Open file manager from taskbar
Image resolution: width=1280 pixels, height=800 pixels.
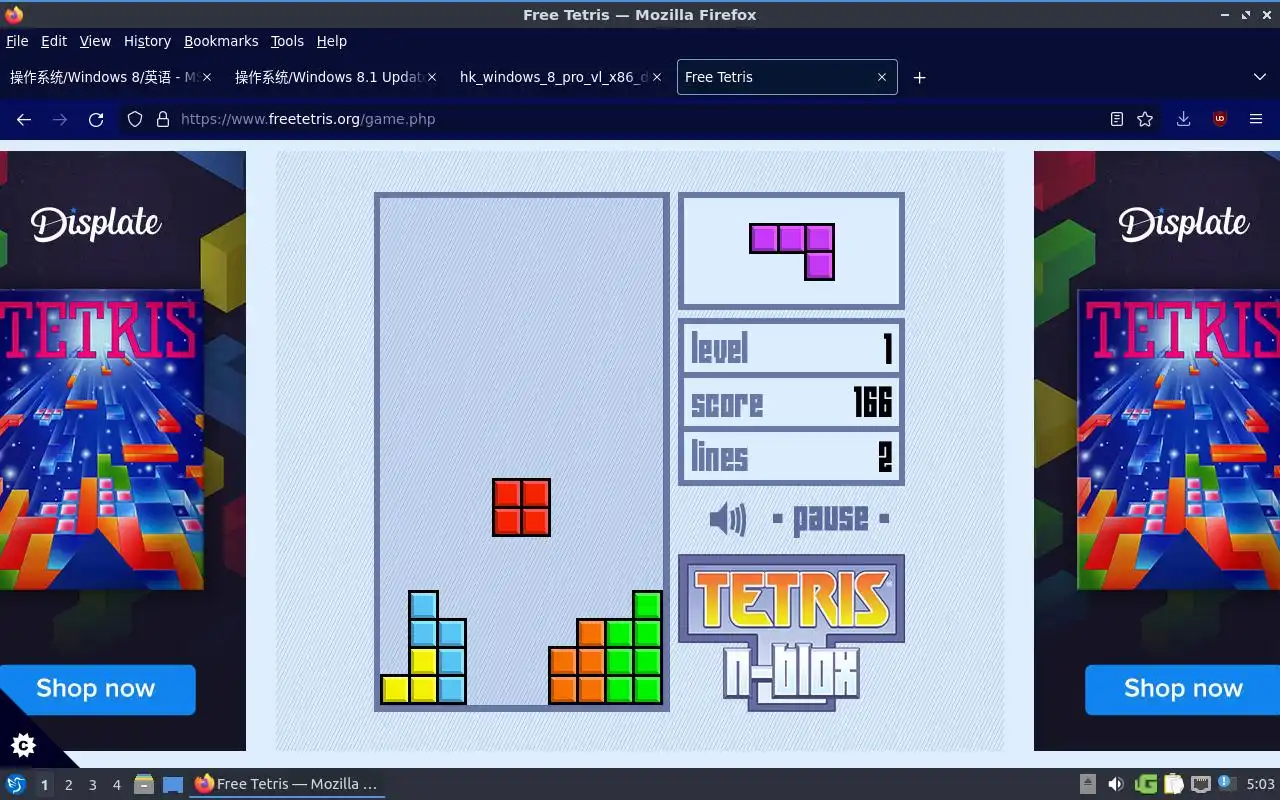[x=144, y=784]
